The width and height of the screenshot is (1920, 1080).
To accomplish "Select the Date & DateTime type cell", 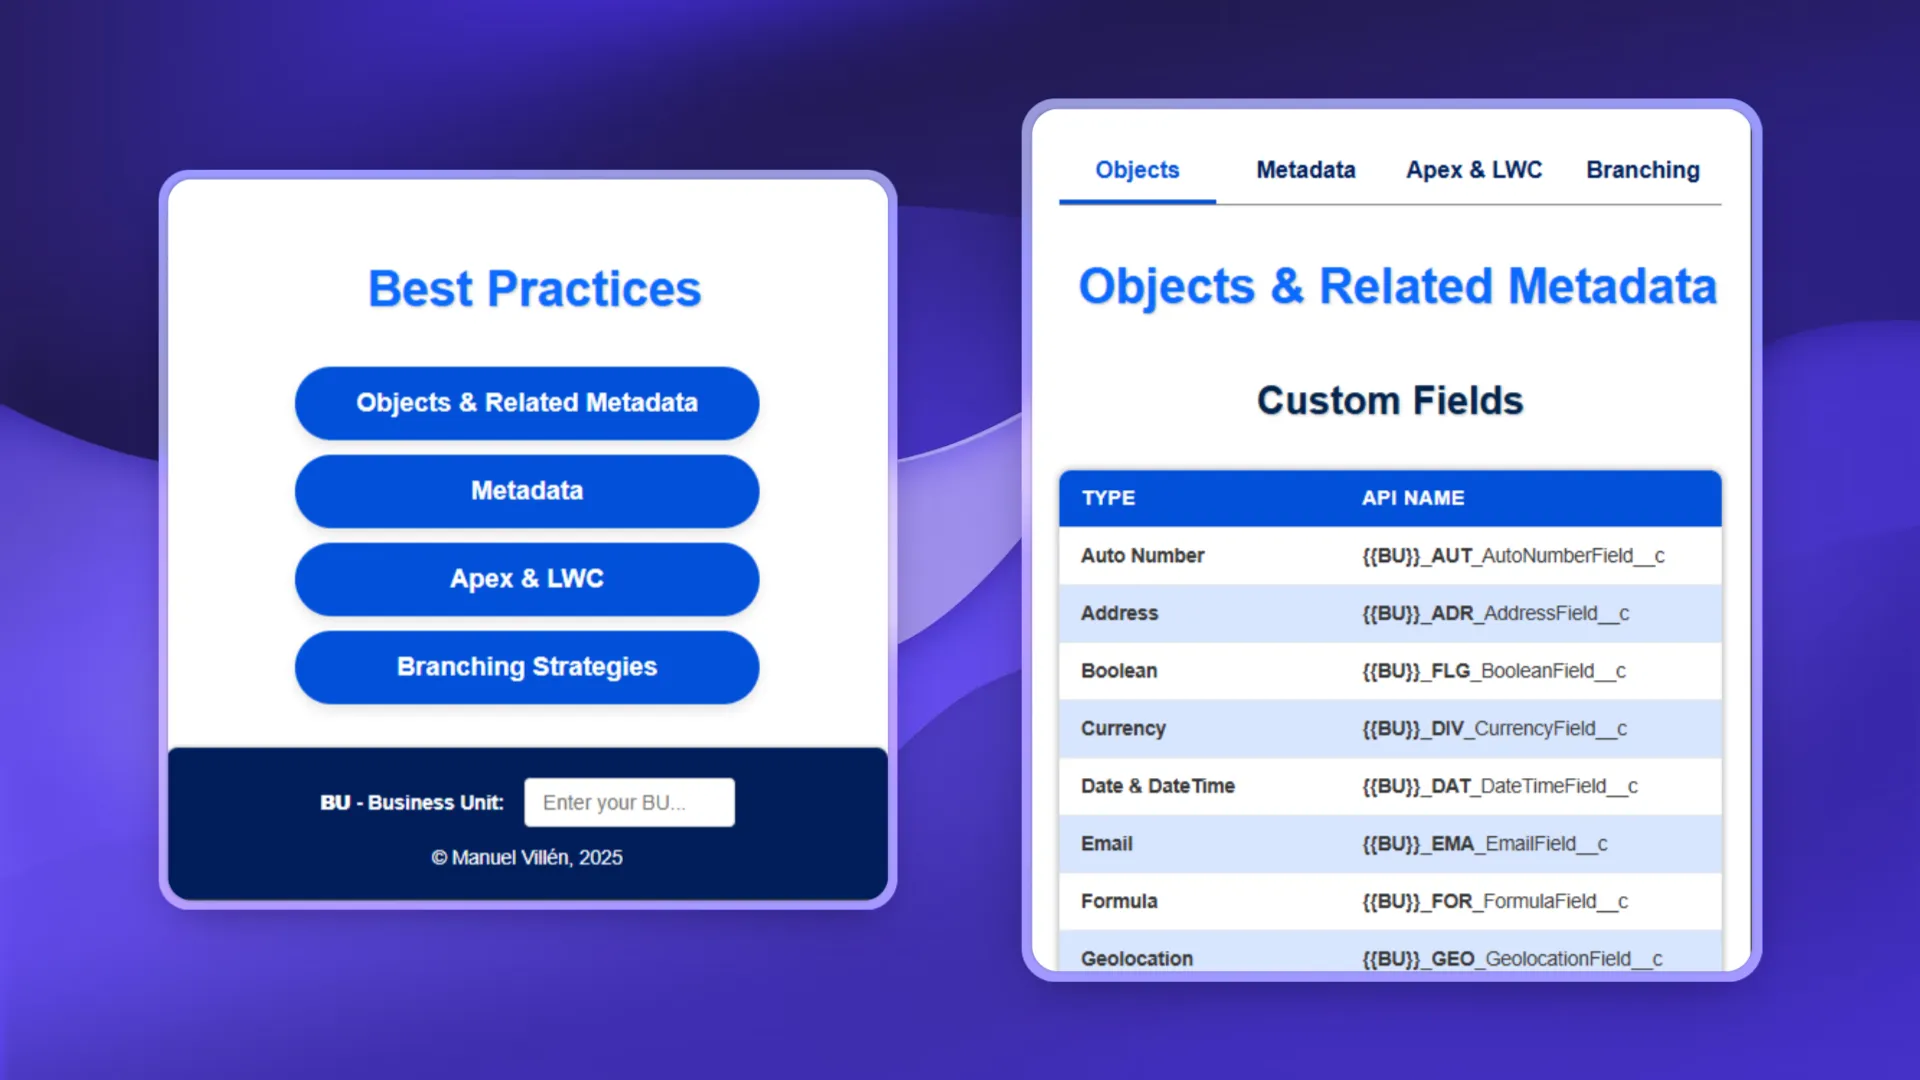I will [x=1157, y=786].
